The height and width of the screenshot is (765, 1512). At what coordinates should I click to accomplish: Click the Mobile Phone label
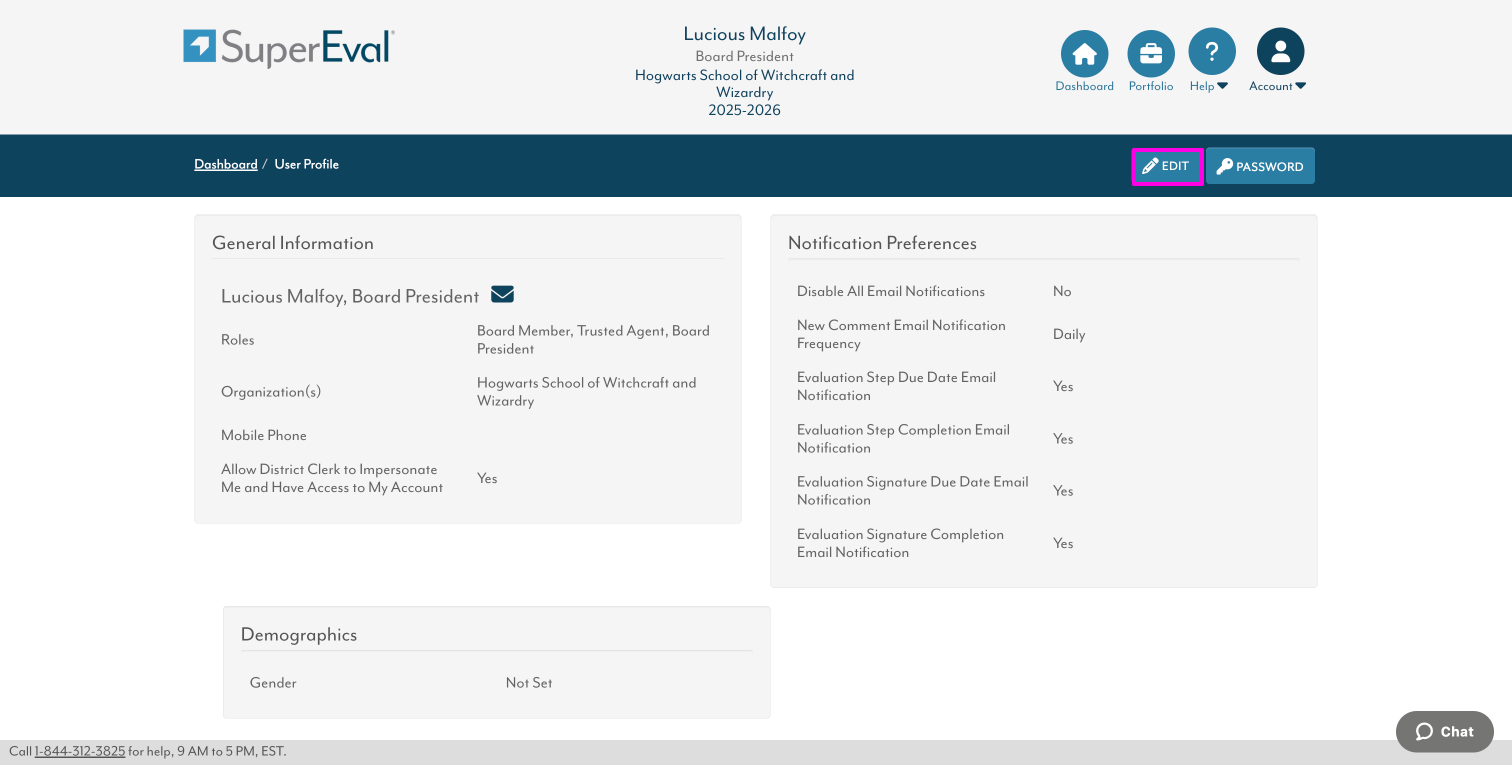(x=264, y=436)
